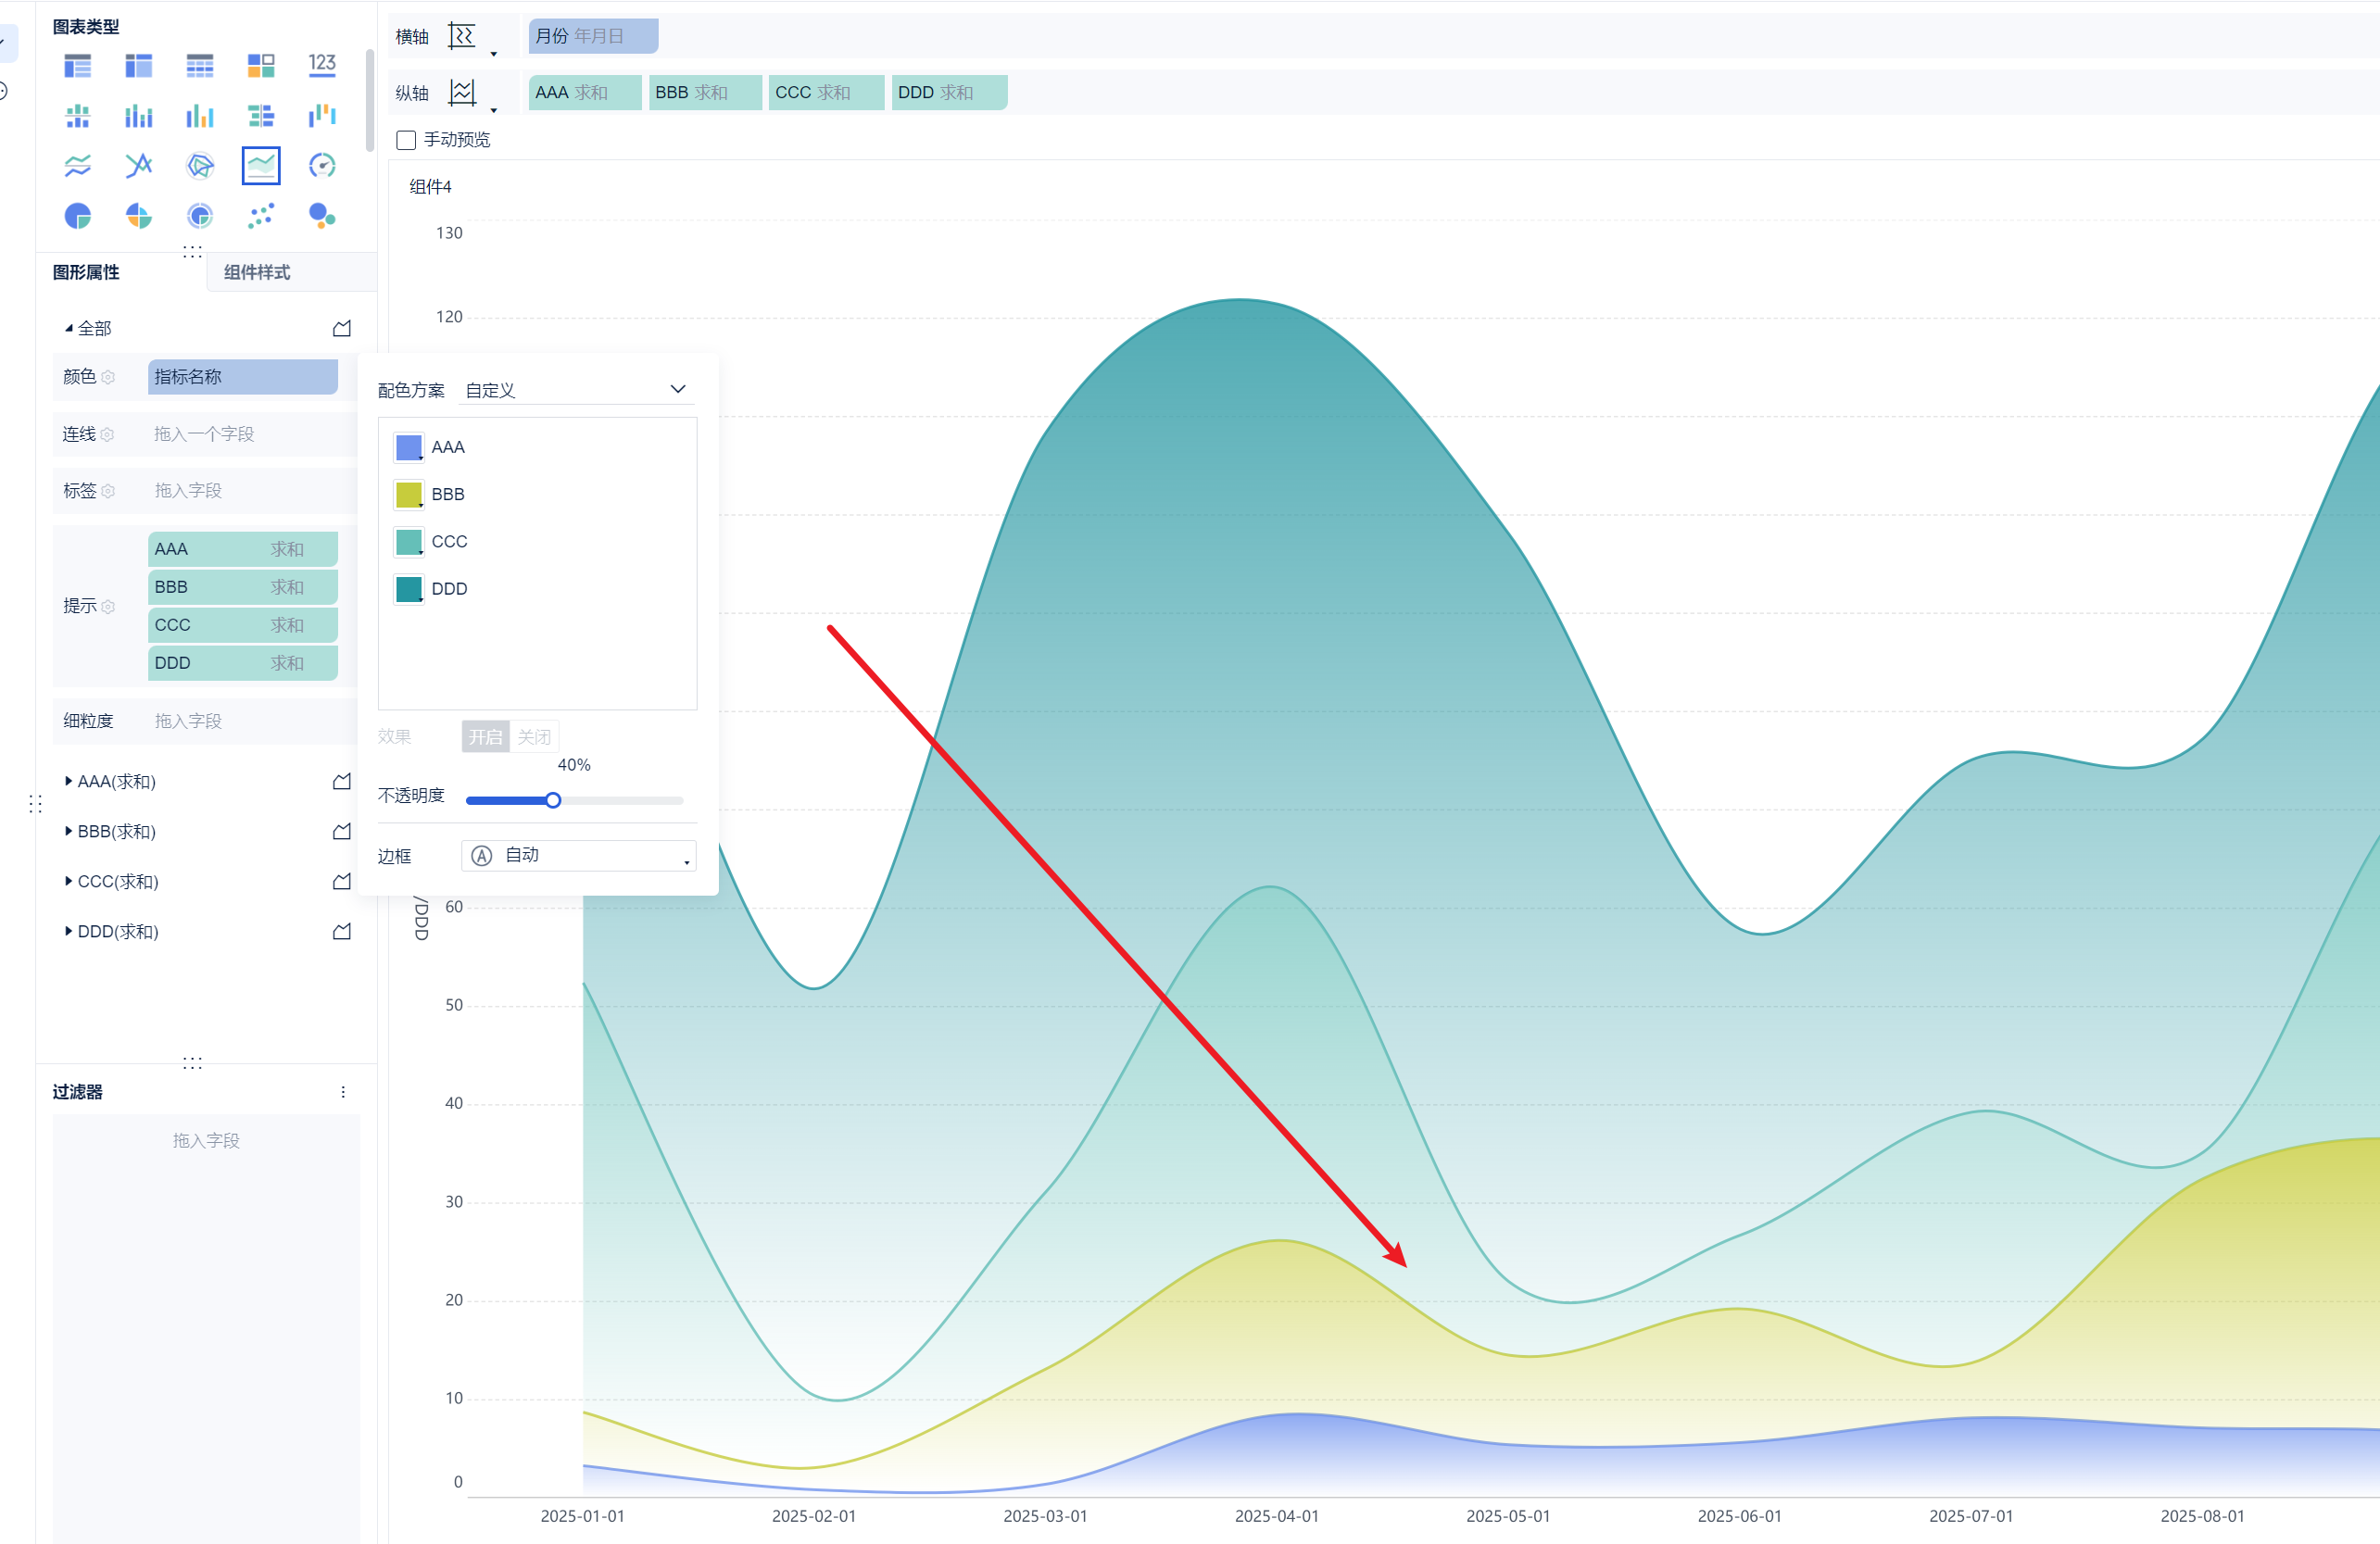Expand the AAA(求和) tree section
This screenshot has width=2380, height=1544.
[x=68, y=781]
